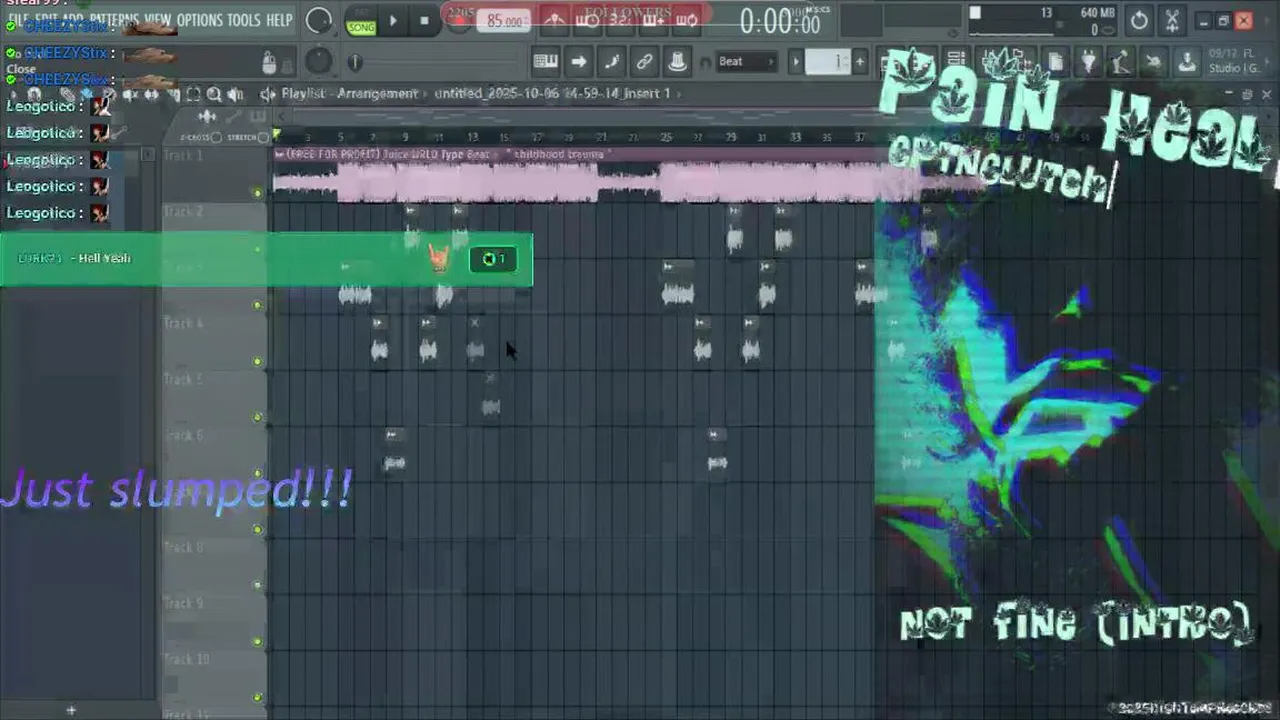This screenshot has height=720, width=1280.
Task: Toggle the loop recording icon
Action: [x=687, y=20]
